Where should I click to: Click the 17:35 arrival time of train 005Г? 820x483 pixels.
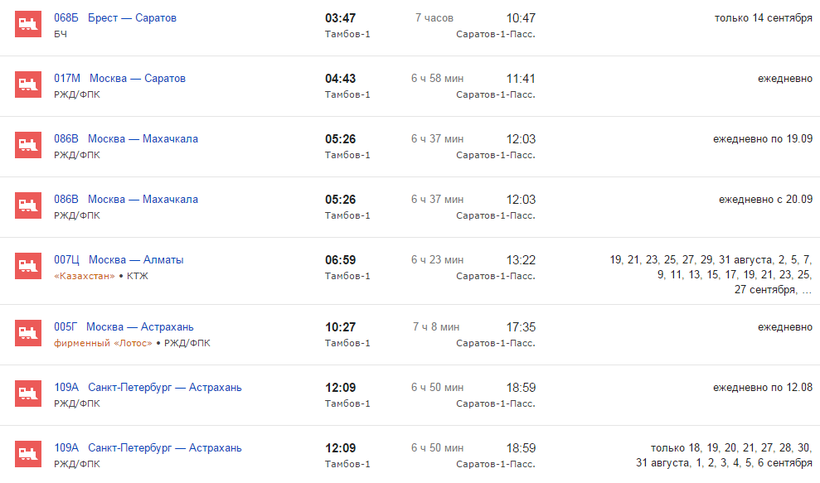521,326
